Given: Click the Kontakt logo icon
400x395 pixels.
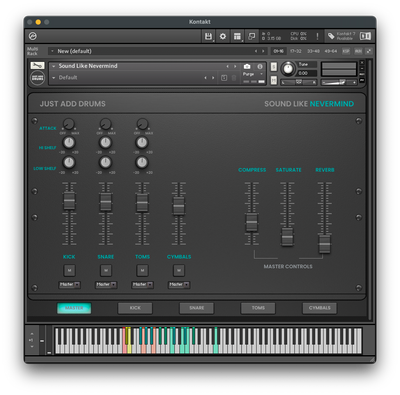Looking at the screenshot, I should pos(33,36).
